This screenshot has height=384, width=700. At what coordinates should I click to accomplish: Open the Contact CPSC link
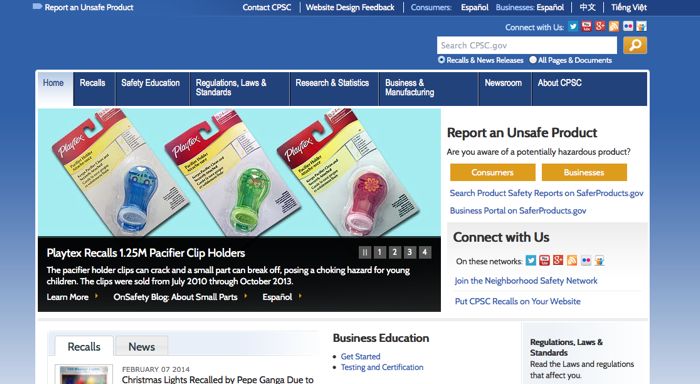[x=267, y=7]
